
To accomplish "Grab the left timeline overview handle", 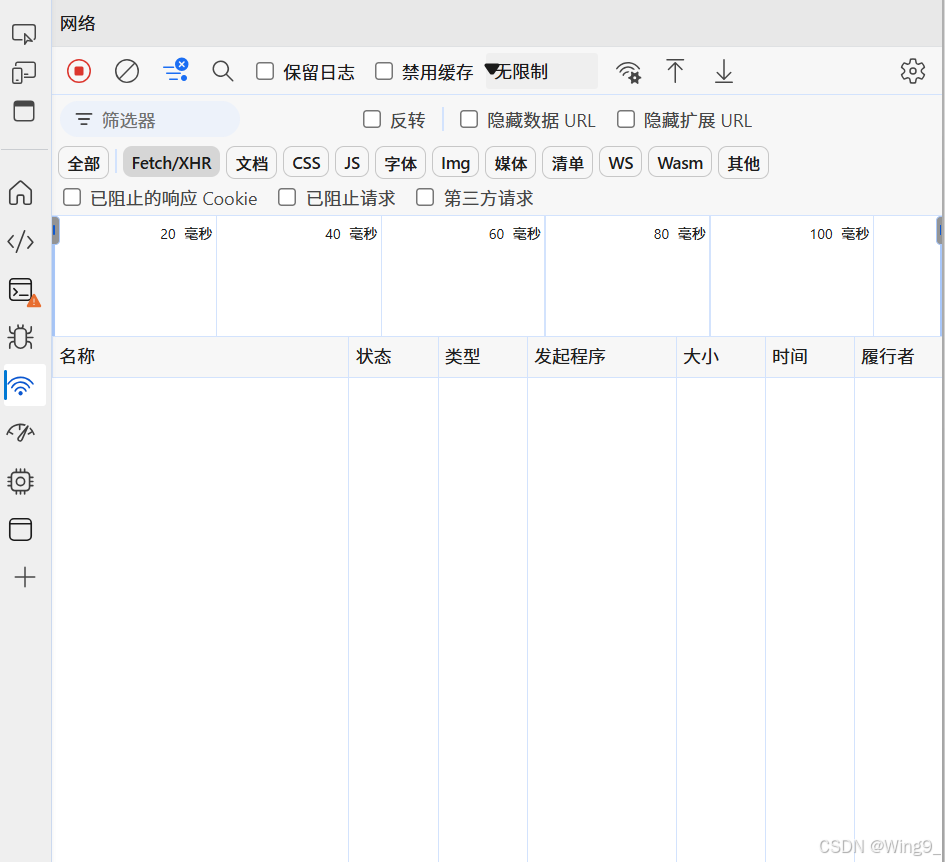I will pyautogui.click(x=55, y=230).
